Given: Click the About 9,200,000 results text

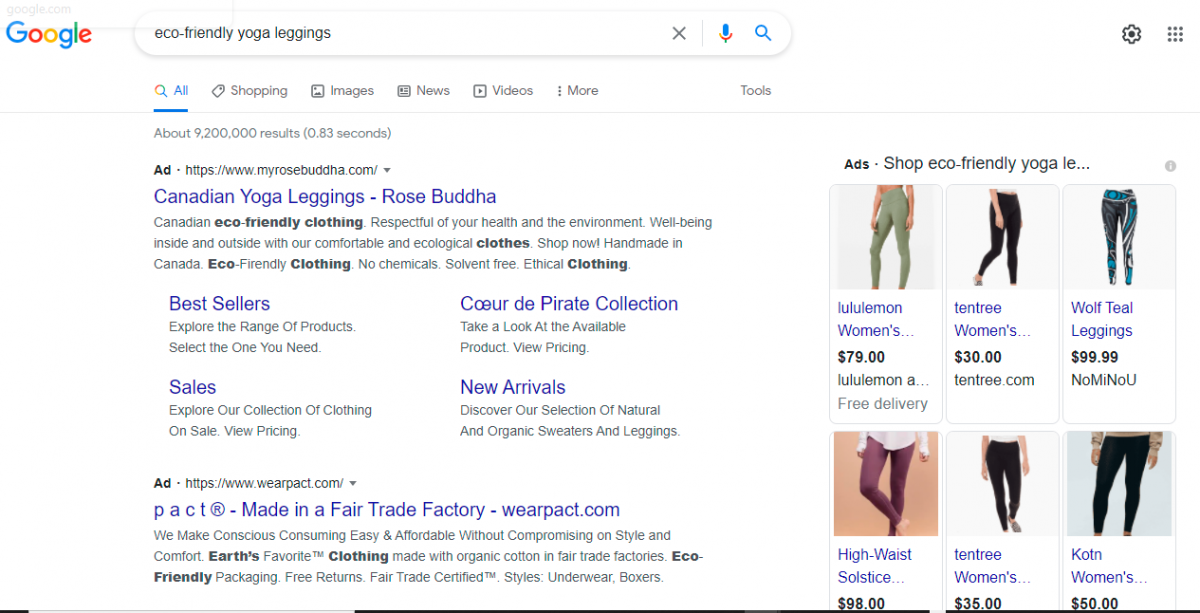Looking at the screenshot, I should pos(272,133).
